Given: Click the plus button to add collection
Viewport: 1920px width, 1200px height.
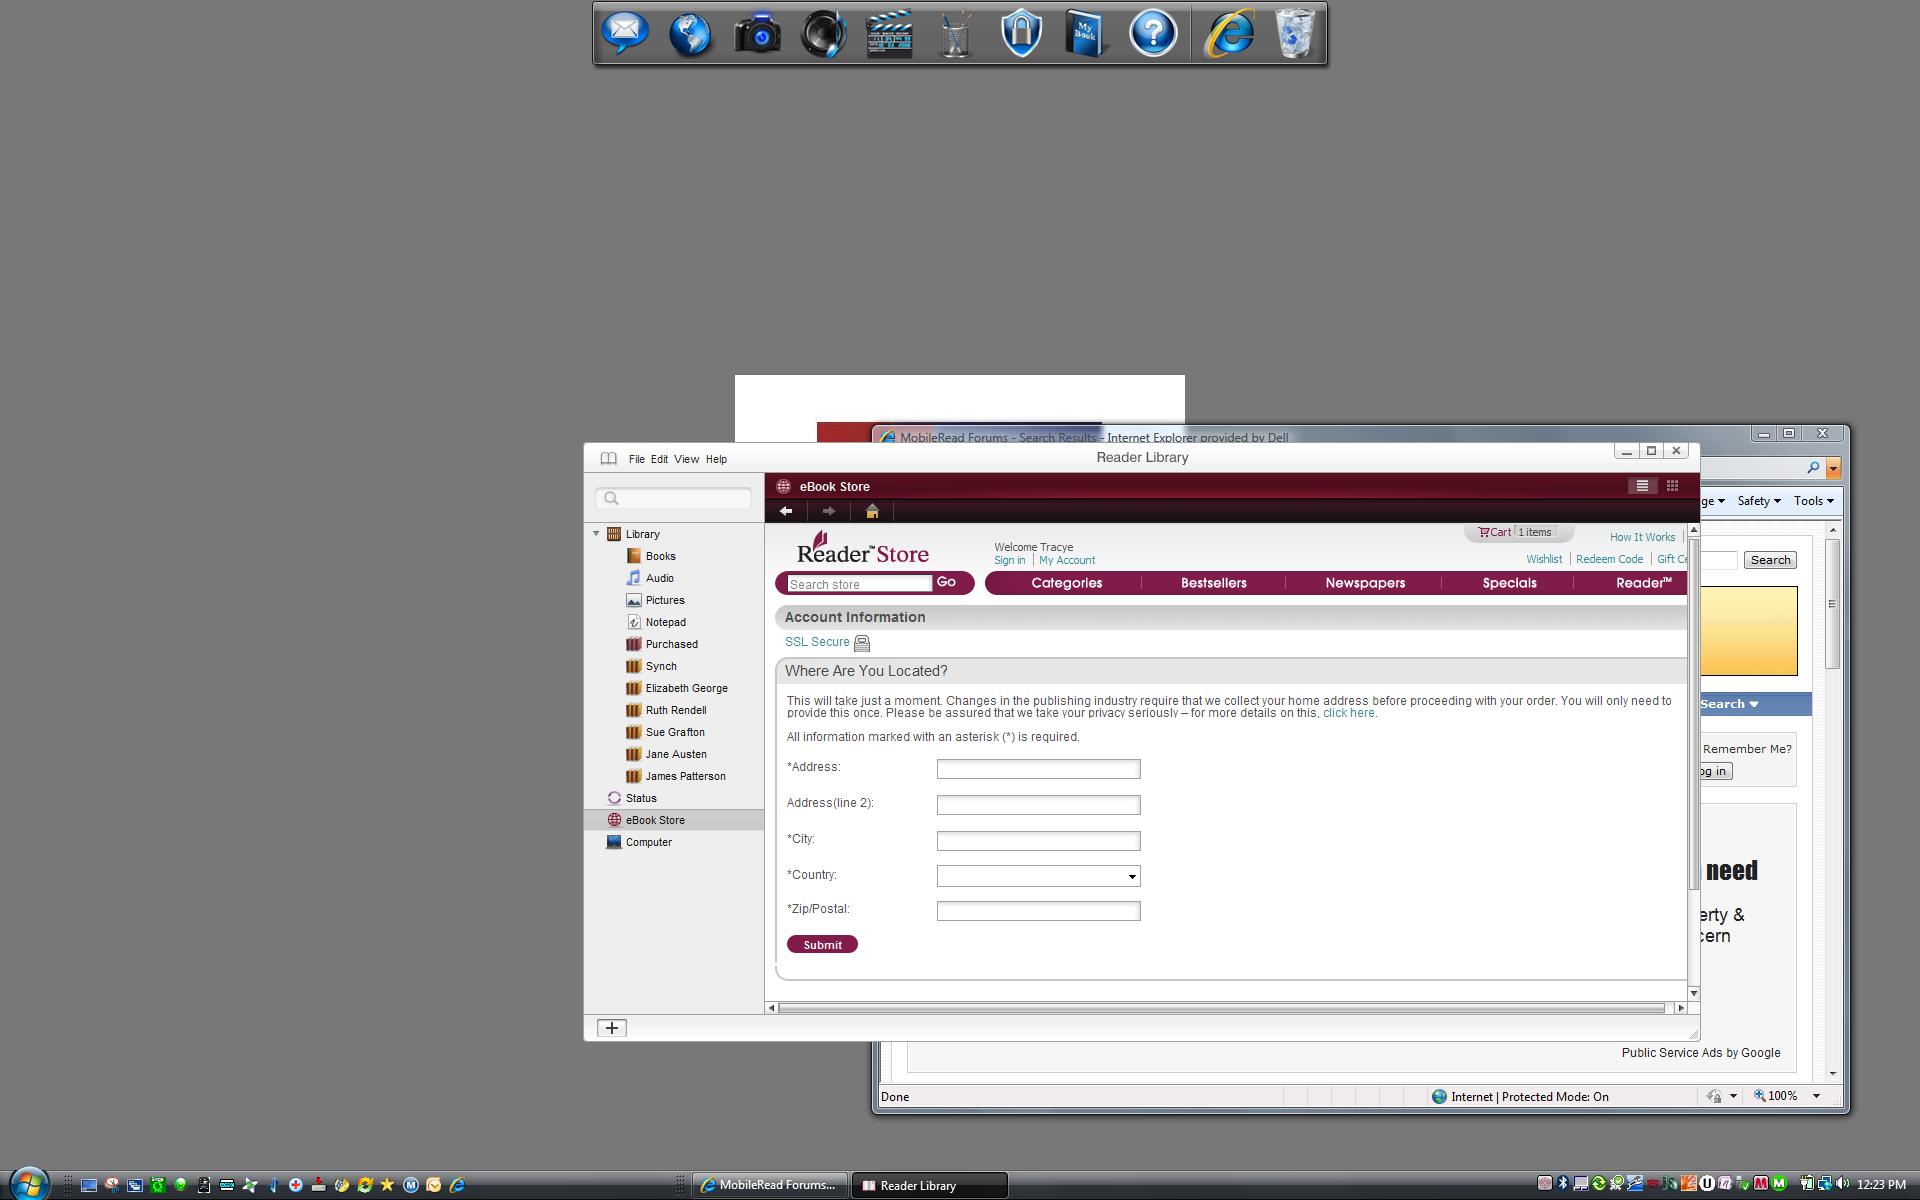Looking at the screenshot, I should (611, 1028).
